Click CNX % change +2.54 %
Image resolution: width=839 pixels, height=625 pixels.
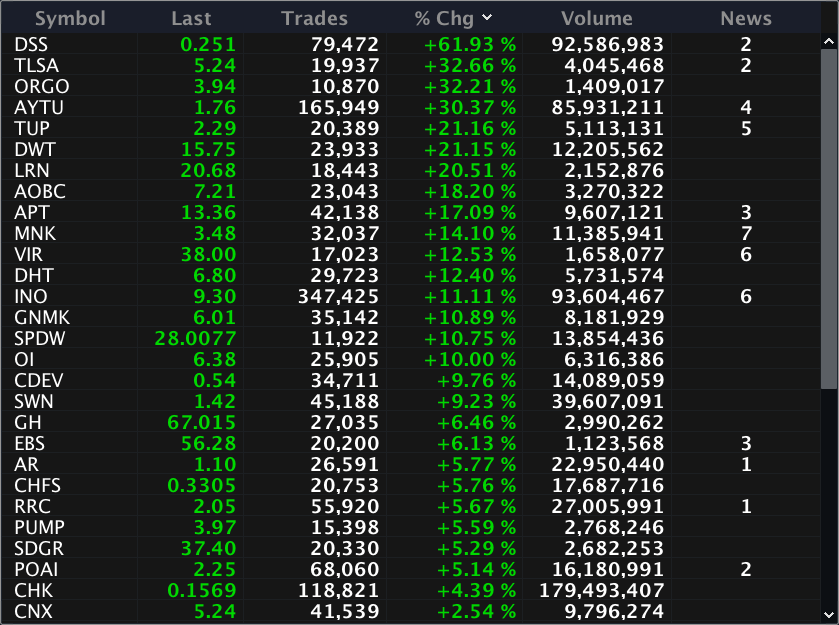coord(476,611)
